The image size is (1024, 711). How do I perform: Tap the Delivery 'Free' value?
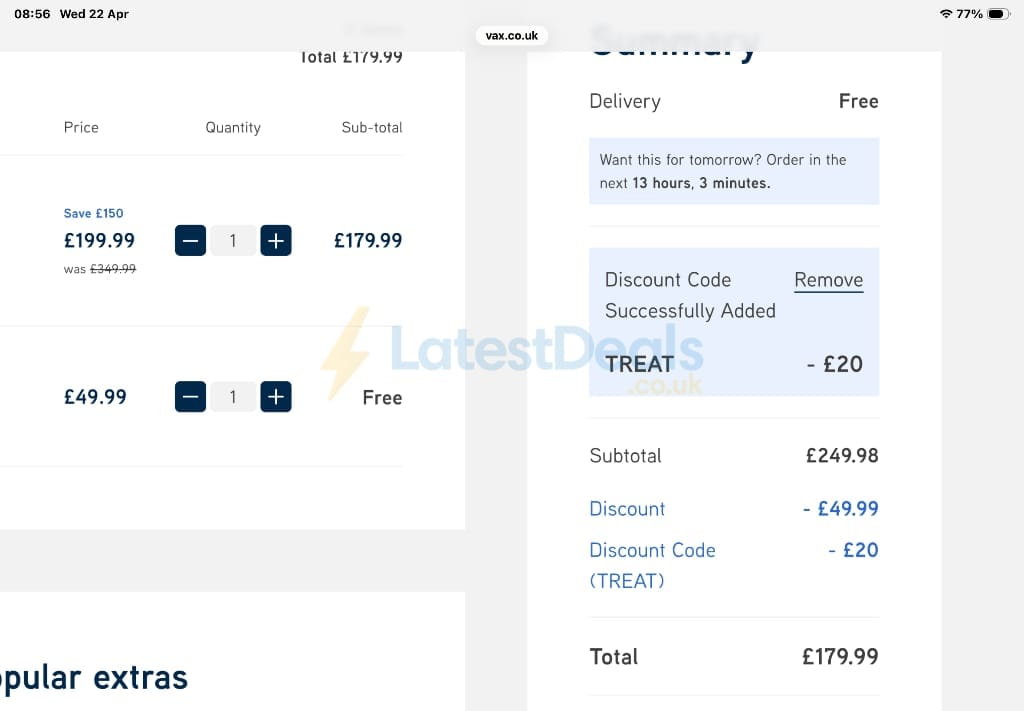click(x=858, y=101)
